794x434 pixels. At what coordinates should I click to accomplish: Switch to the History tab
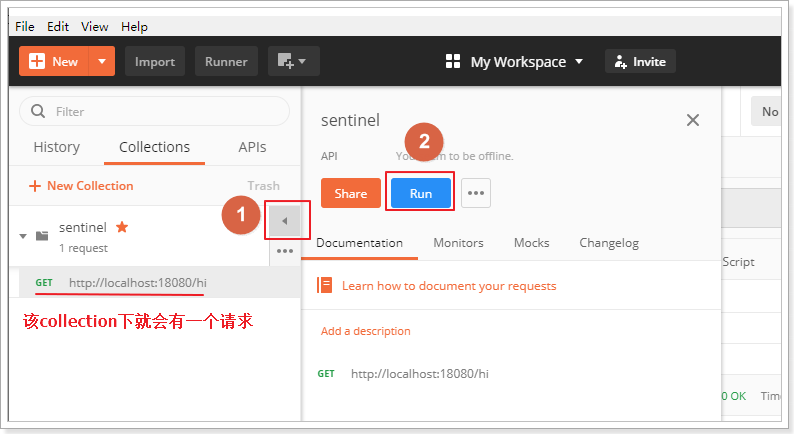56,147
